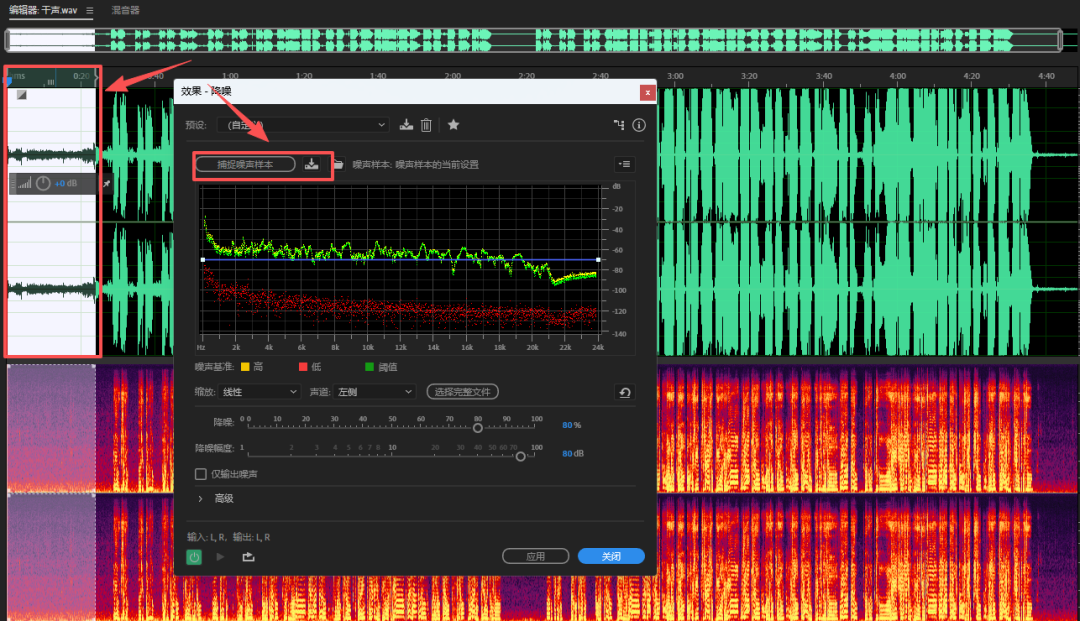This screenshot has height=621, width=1080.
Task: Save the current noise print to disk
Action: tap(312, 164)
